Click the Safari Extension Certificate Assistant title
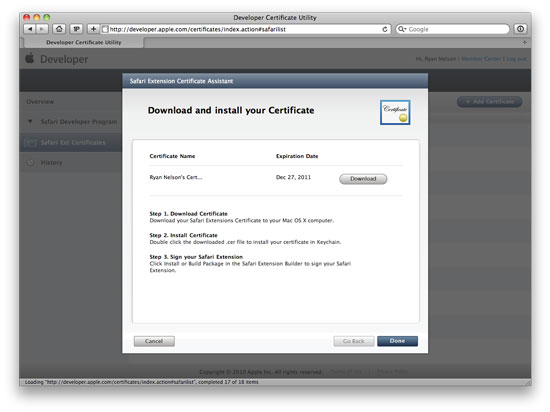The image size is (550, 412). [x=181, y=81]
